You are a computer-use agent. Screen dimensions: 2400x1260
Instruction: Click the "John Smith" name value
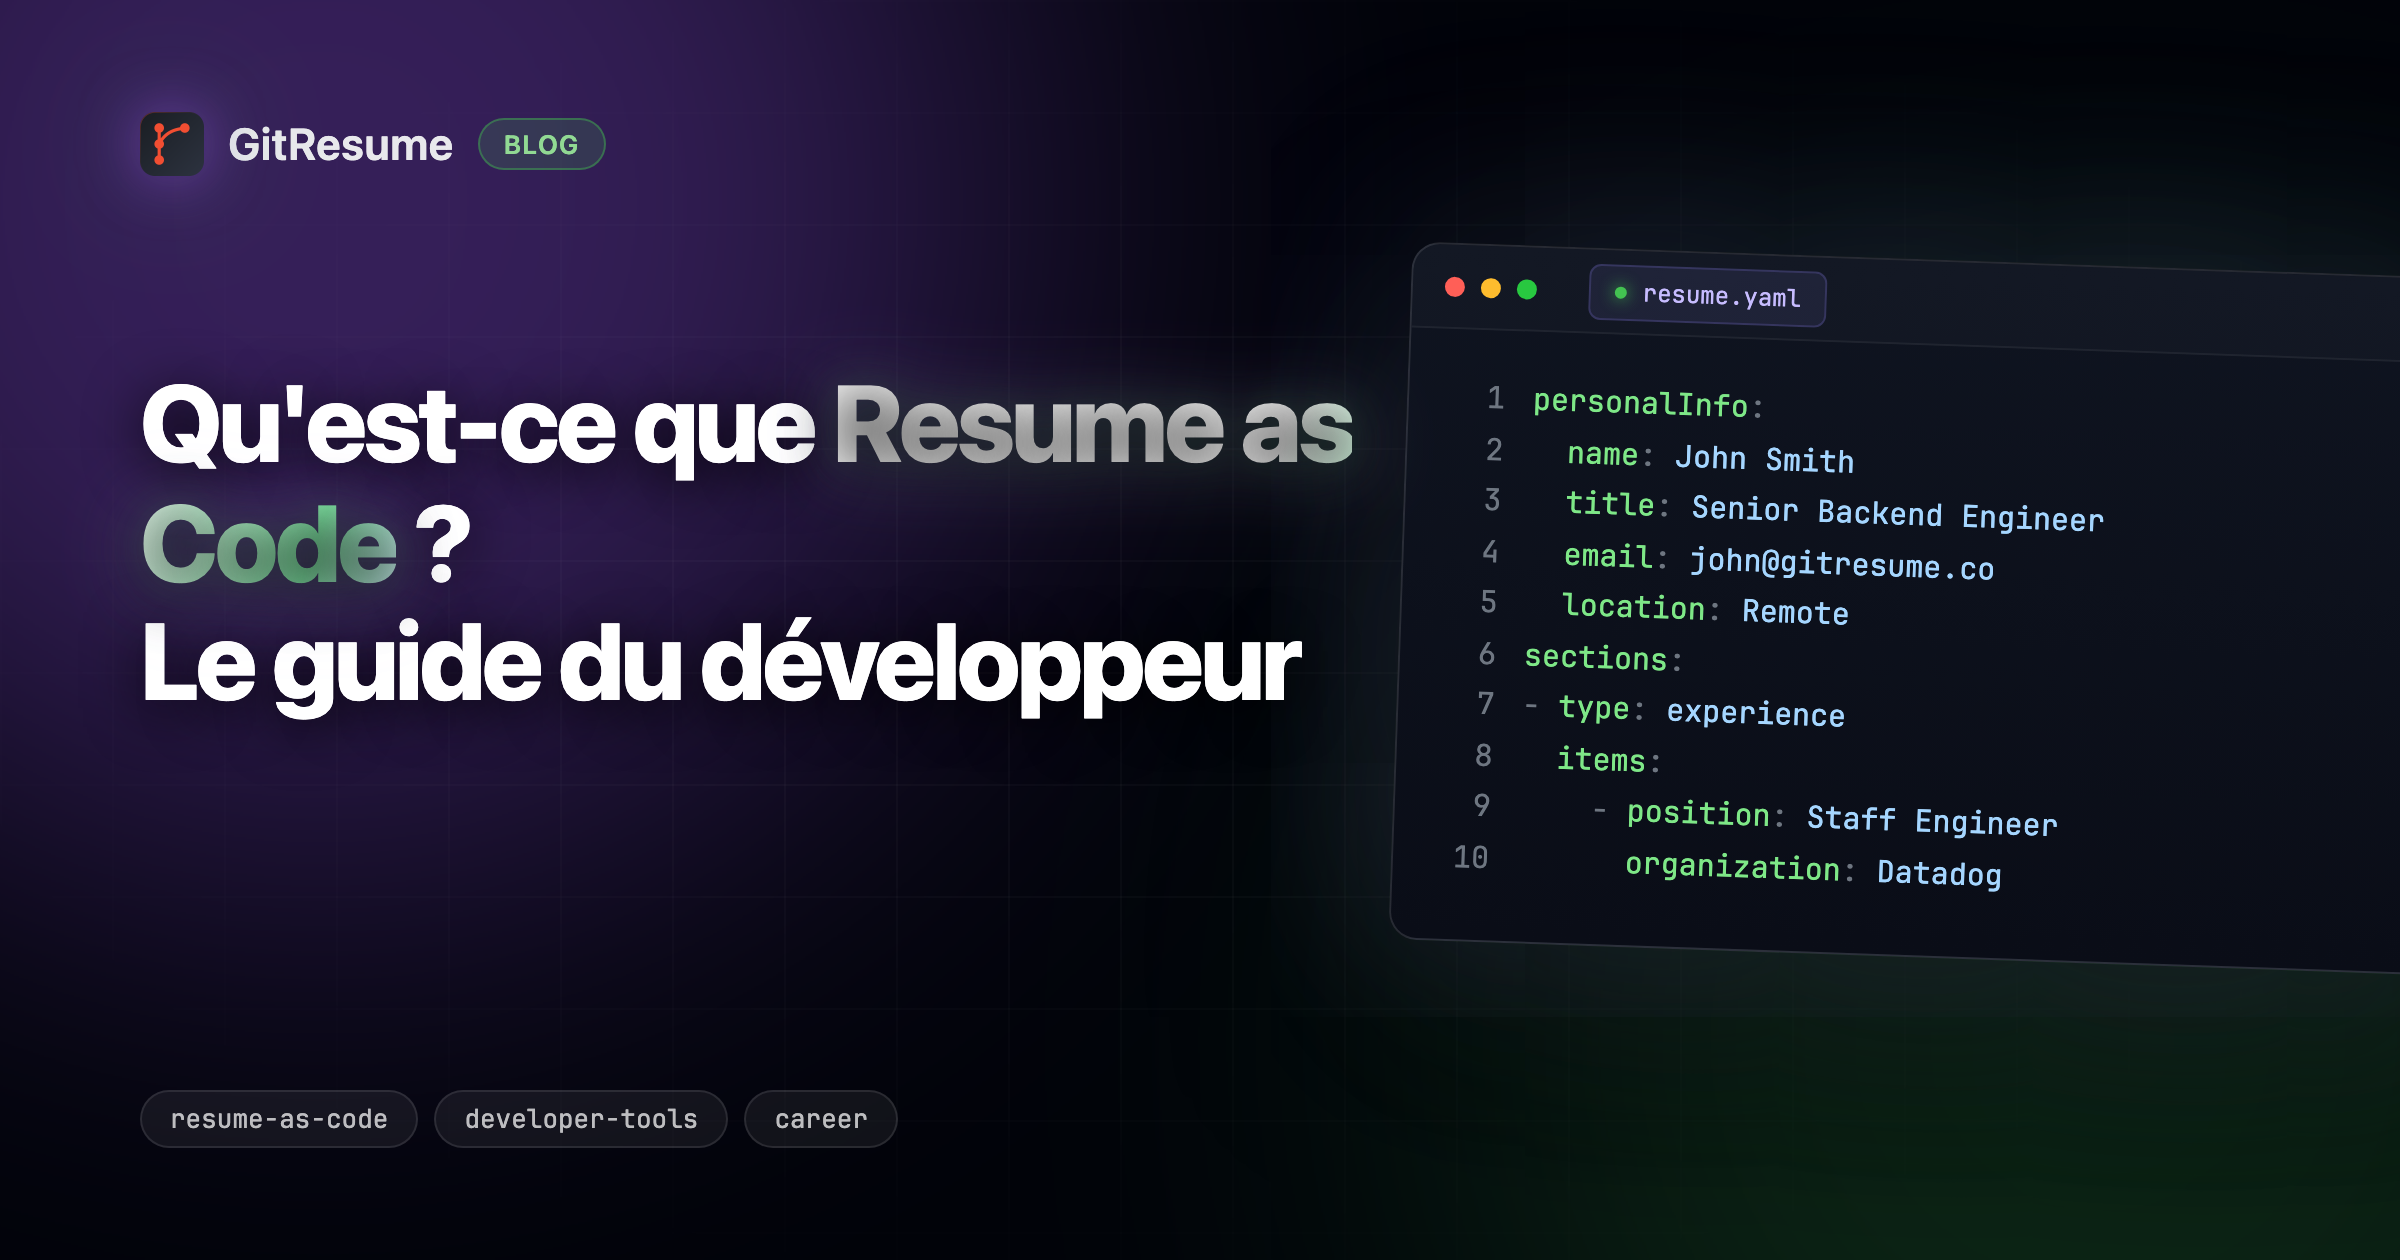[1765, 459]
